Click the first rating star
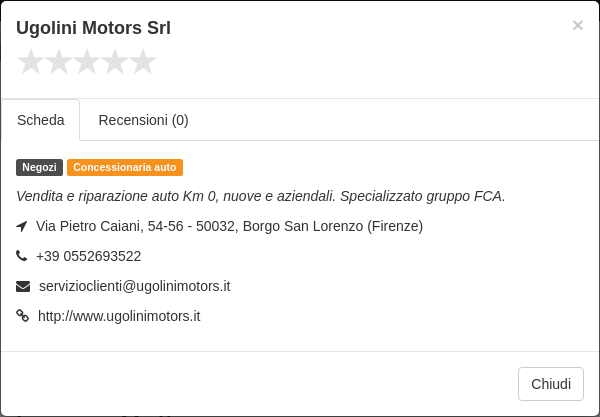This screenshot has width=600, height=417. pyautogui.click(x=31, y=62)
